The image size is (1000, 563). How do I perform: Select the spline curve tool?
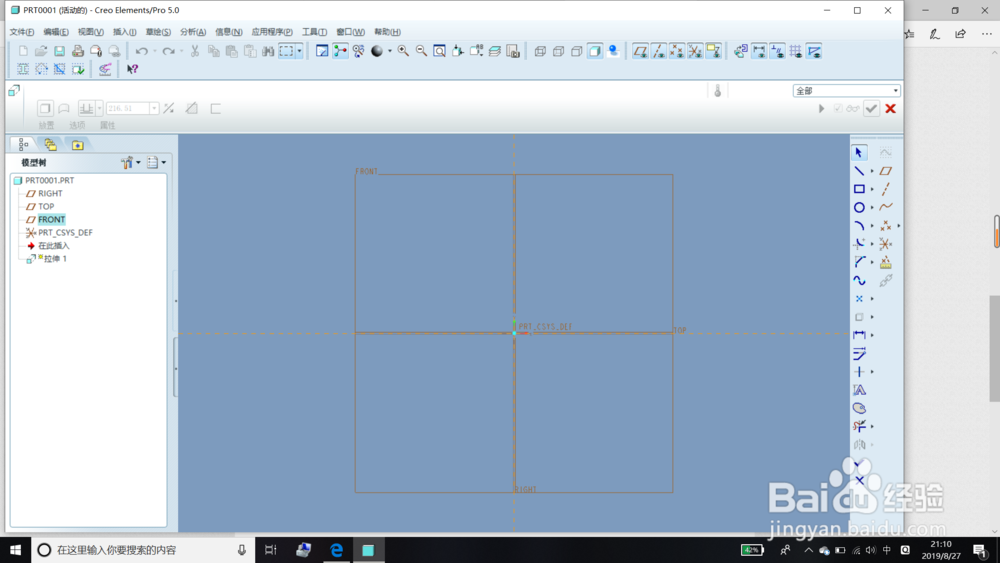pos(859,281)
